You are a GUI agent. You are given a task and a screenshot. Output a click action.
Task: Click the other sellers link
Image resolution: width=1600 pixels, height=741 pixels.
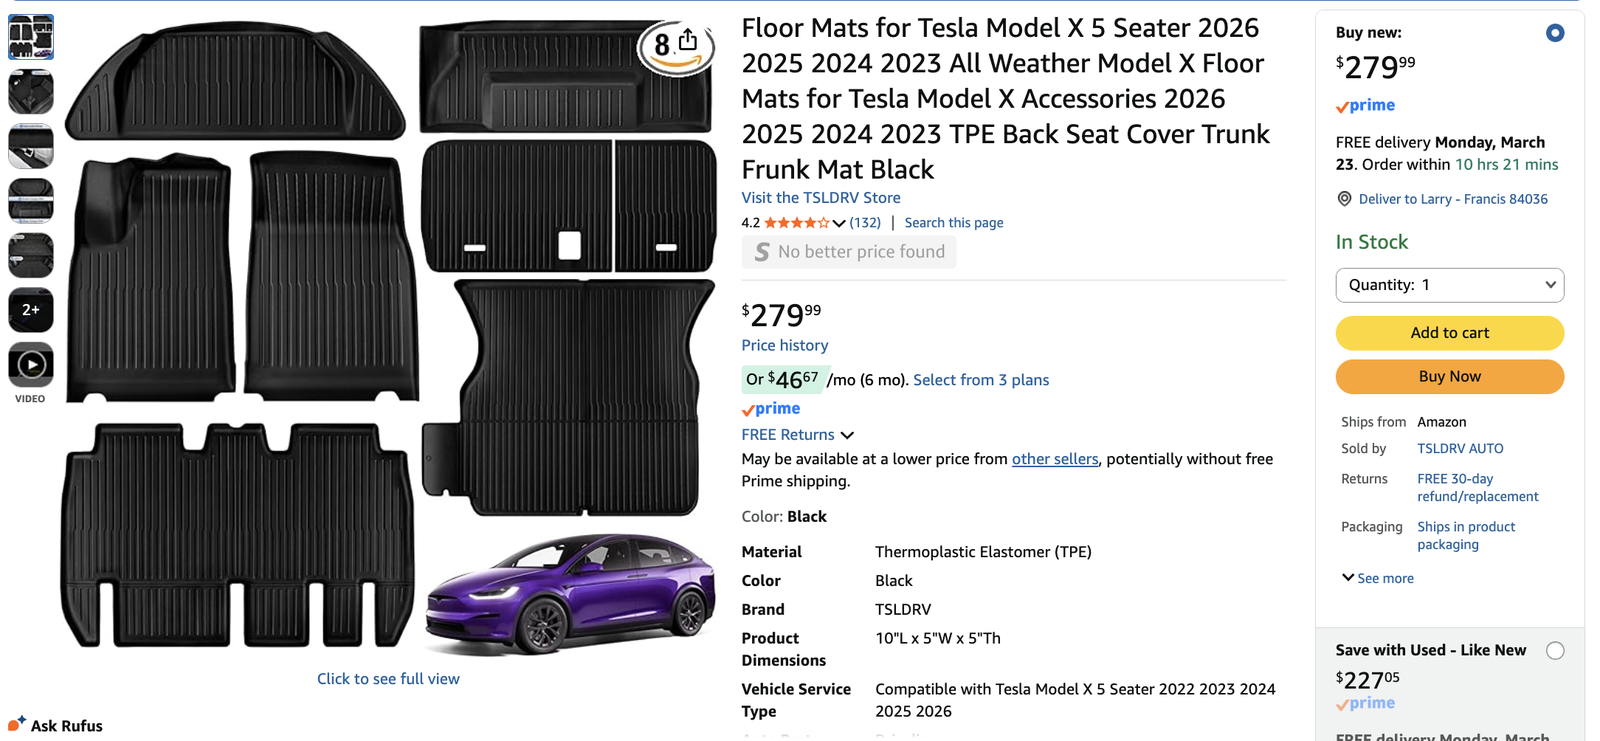click(x=1054, y=459)
